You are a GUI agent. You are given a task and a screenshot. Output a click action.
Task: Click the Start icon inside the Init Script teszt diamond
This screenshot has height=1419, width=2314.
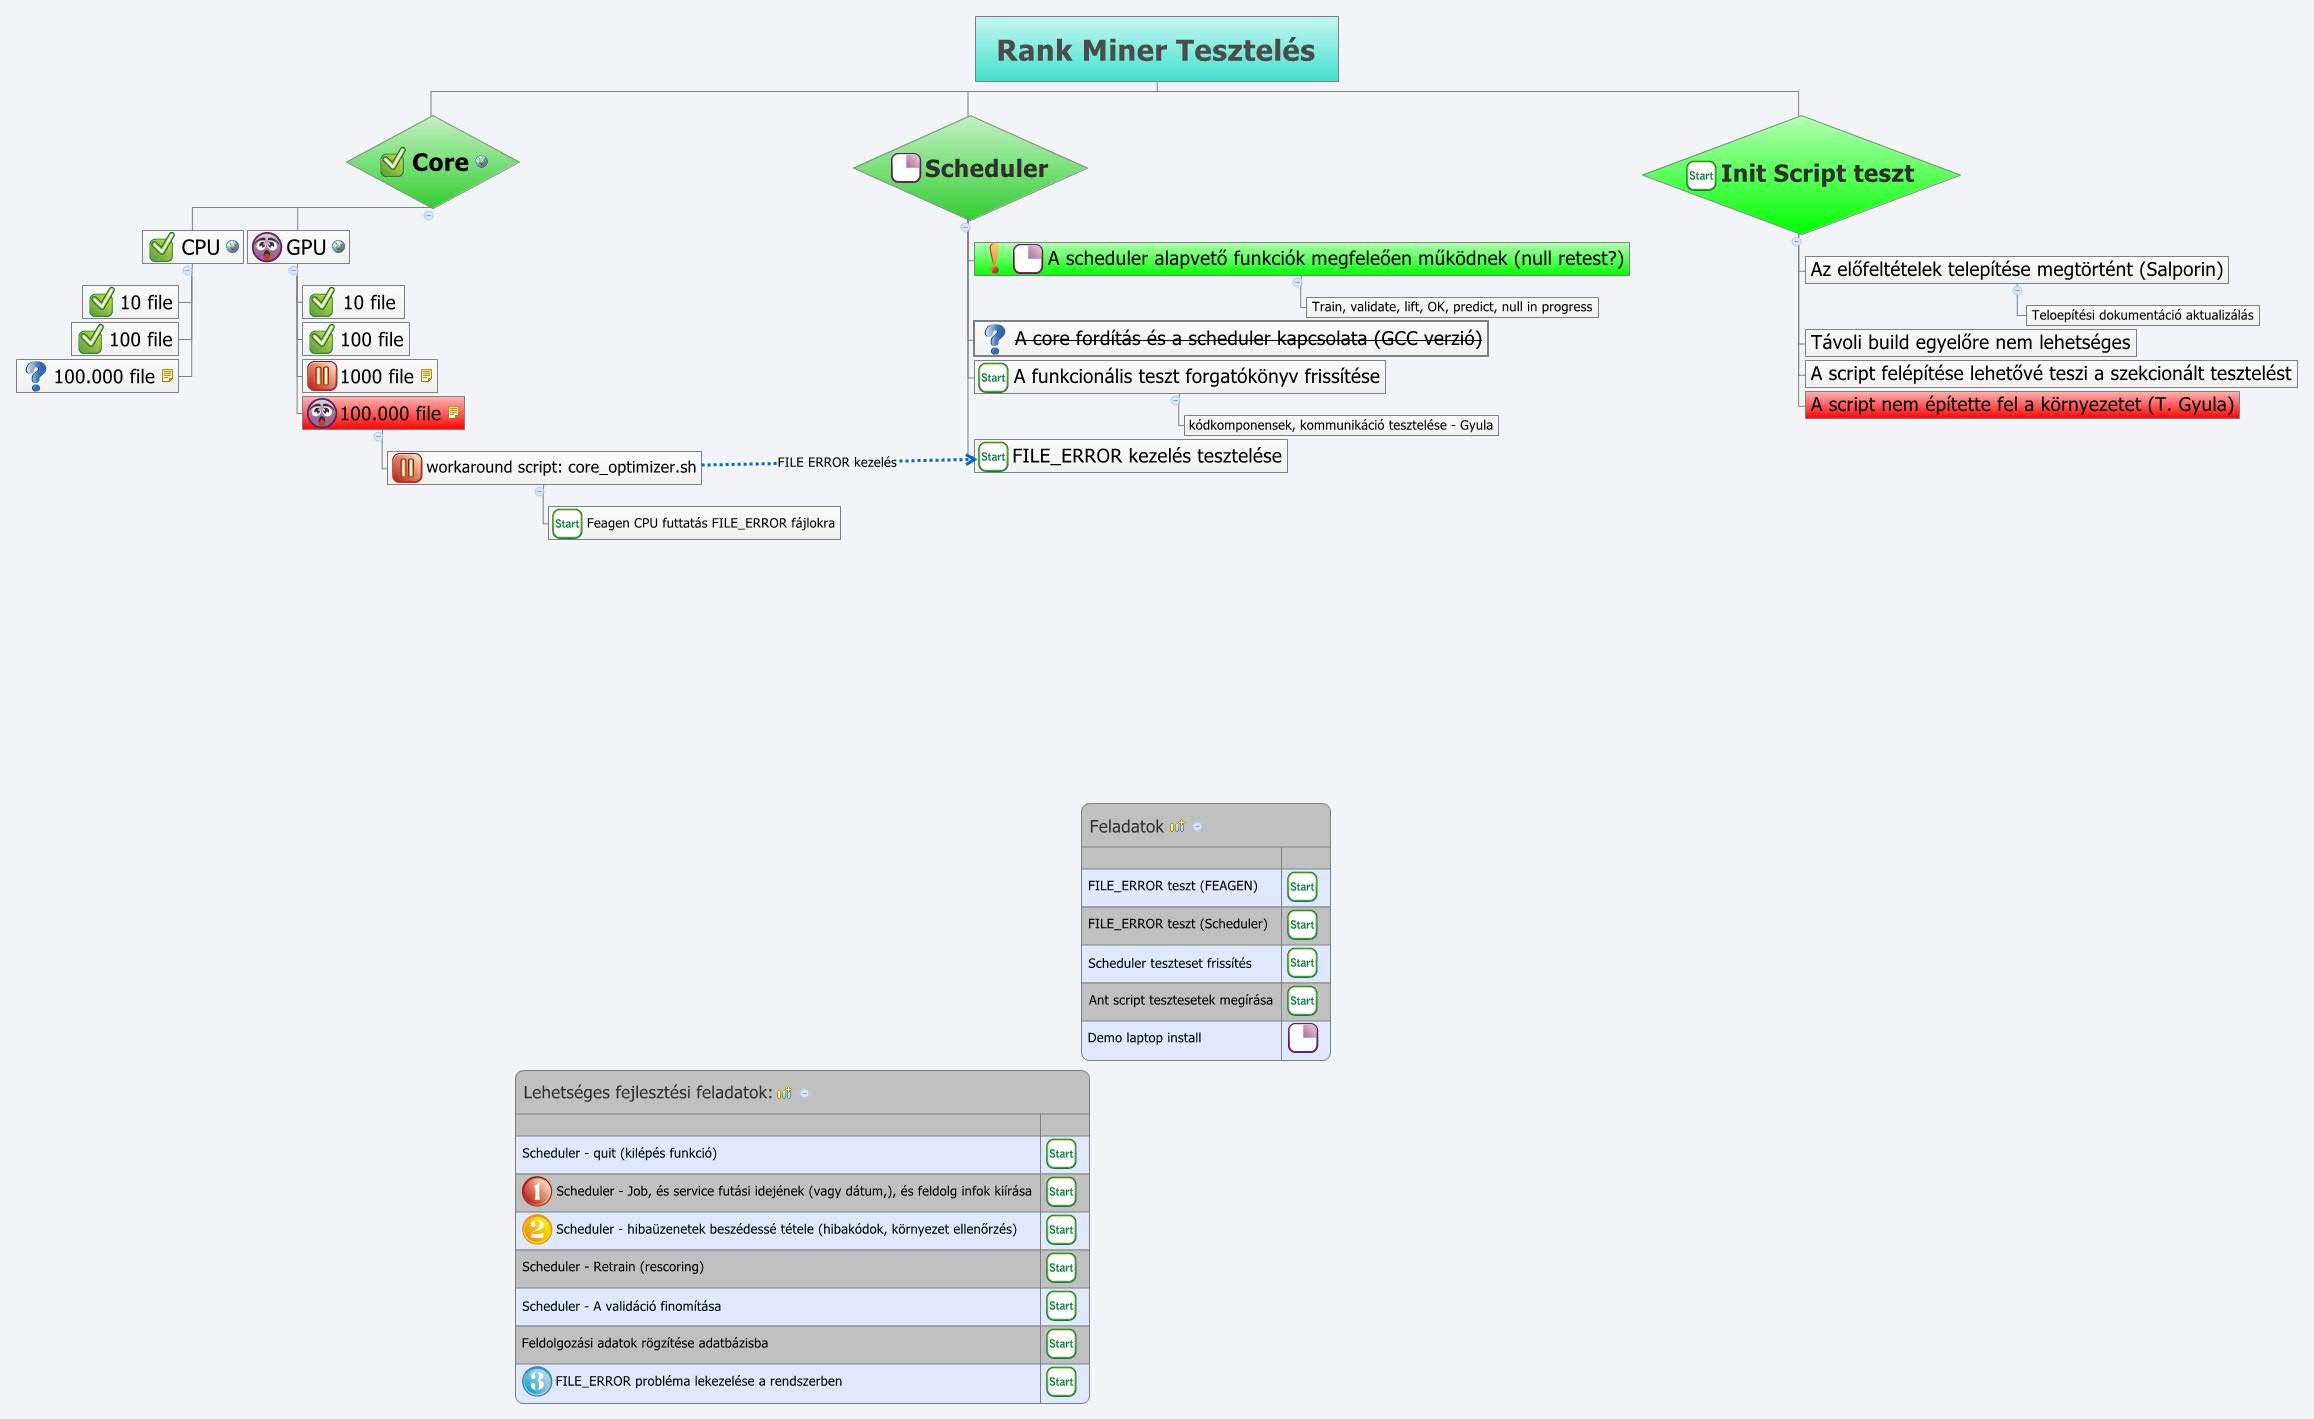(x=1700, y=174)
